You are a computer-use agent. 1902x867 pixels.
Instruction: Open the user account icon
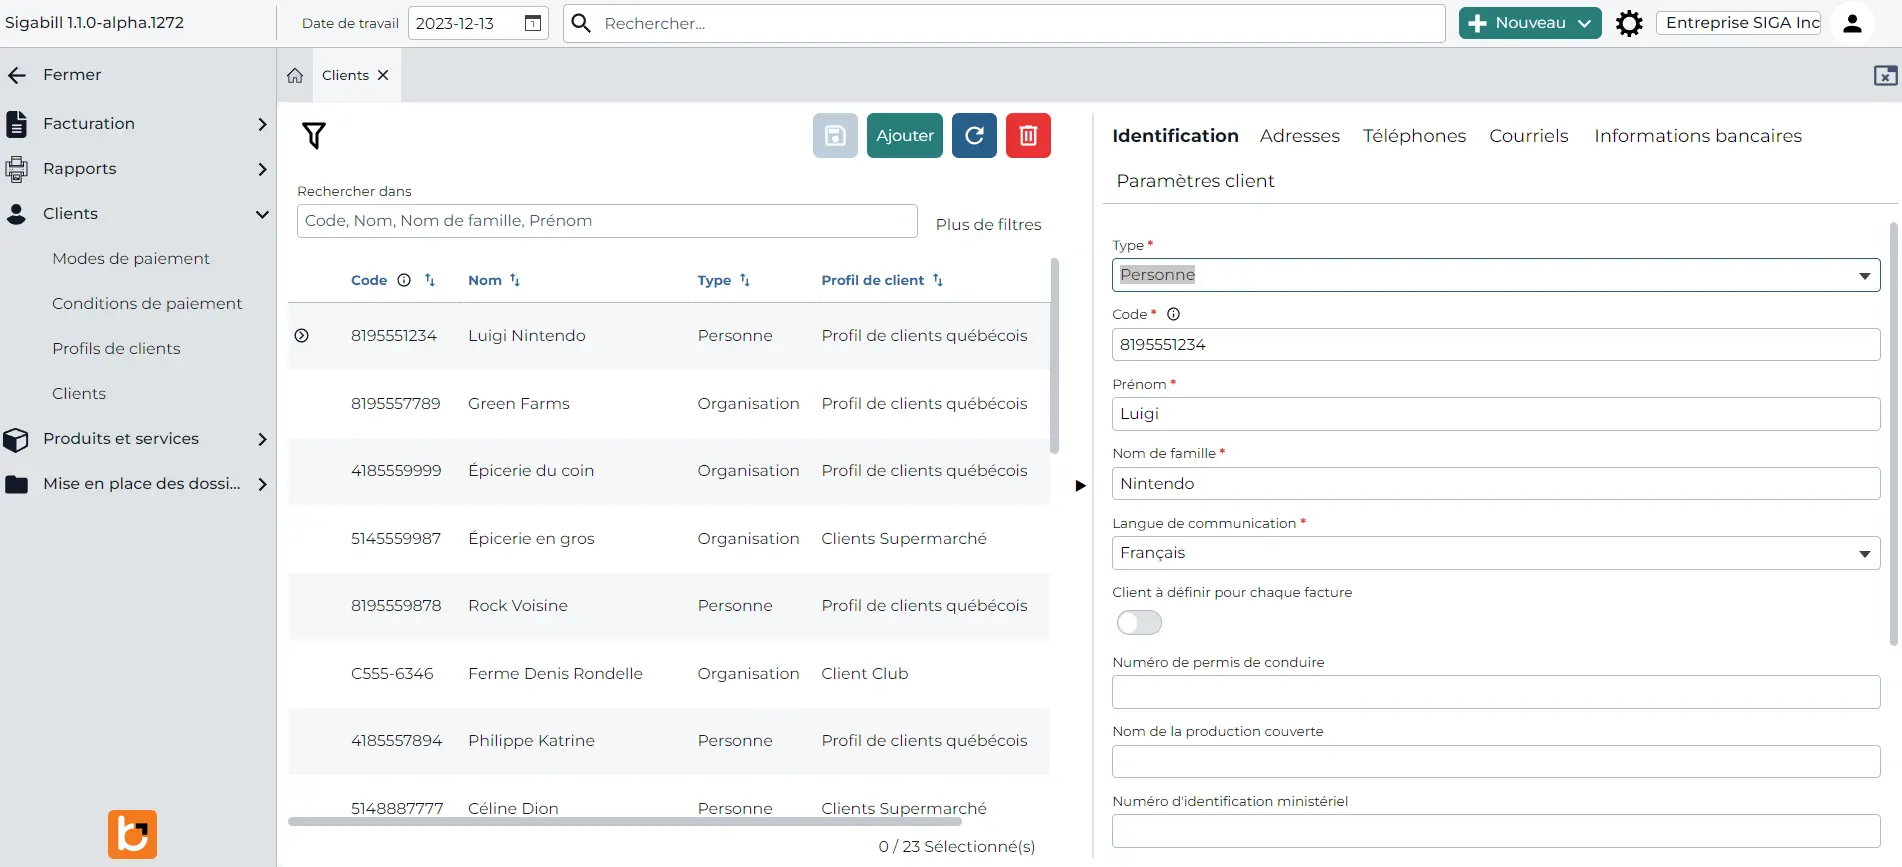click(x=1852, y=23)
